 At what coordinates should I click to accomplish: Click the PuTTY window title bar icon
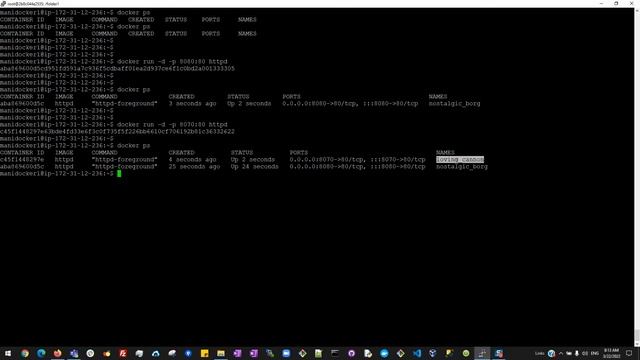[x=3, y=4]
